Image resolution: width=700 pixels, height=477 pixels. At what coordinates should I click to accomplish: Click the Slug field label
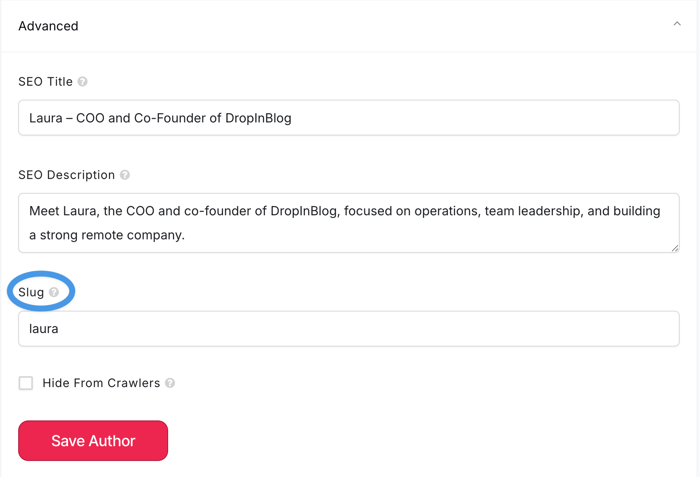tap(31, 293)
